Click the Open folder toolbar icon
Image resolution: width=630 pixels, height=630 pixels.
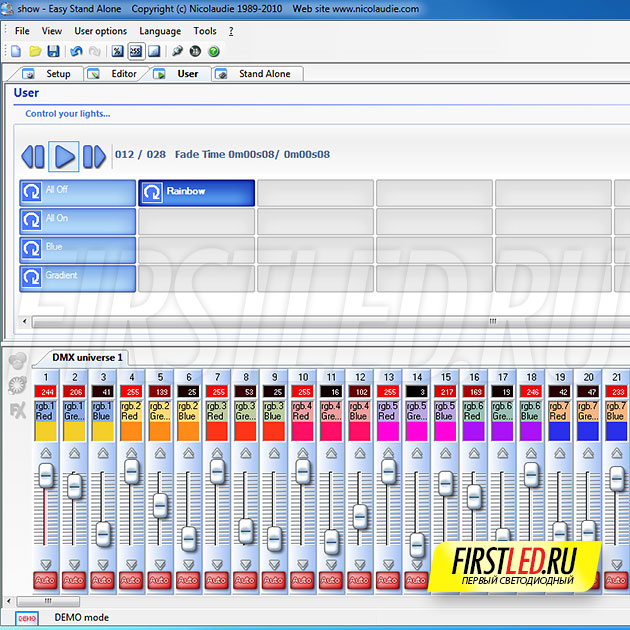pyautogui.click(x=34, y=51)
